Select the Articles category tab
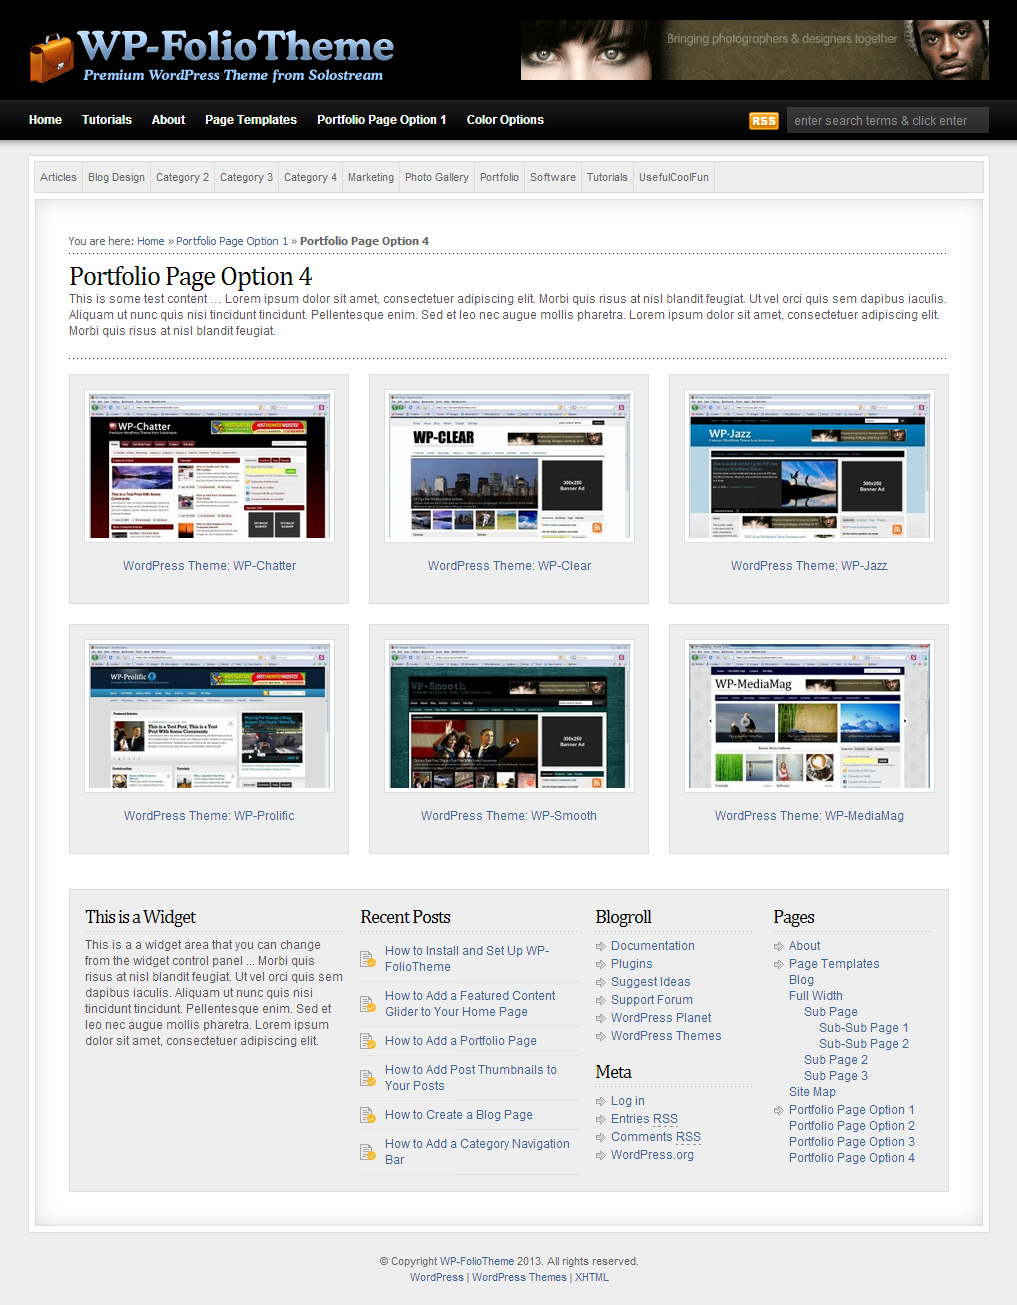 (58, 177)
